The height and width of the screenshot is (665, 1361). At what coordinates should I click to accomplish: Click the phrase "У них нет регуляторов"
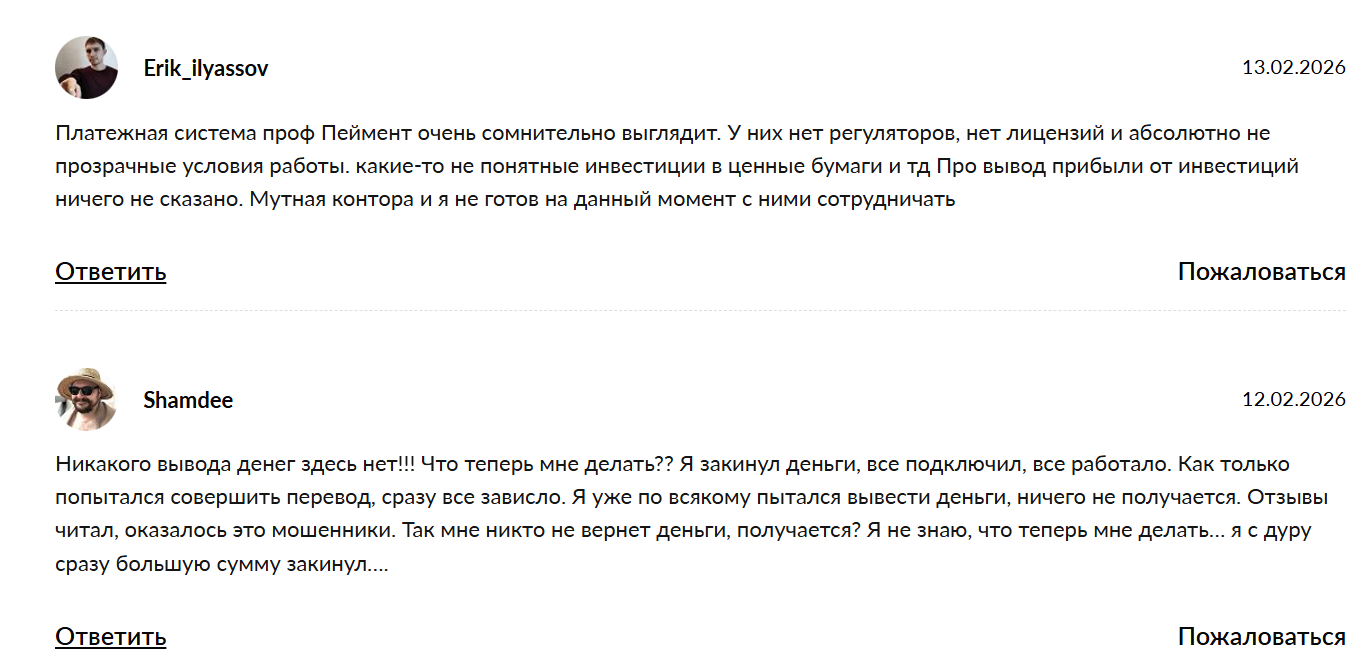coord(857,133)
